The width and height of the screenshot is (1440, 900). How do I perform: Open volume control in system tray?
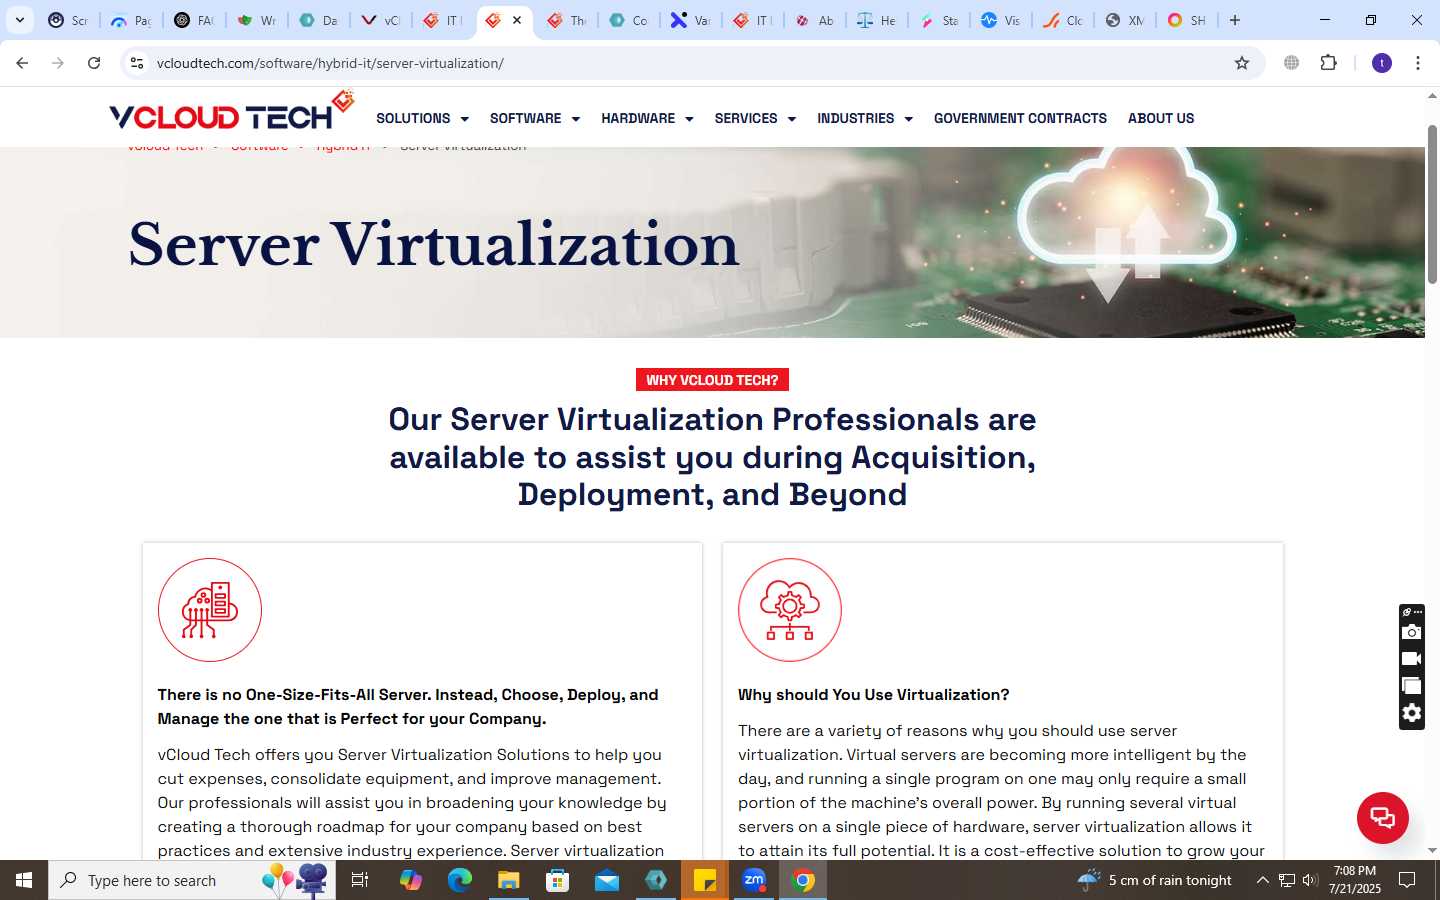click(x=1310, y=880)
